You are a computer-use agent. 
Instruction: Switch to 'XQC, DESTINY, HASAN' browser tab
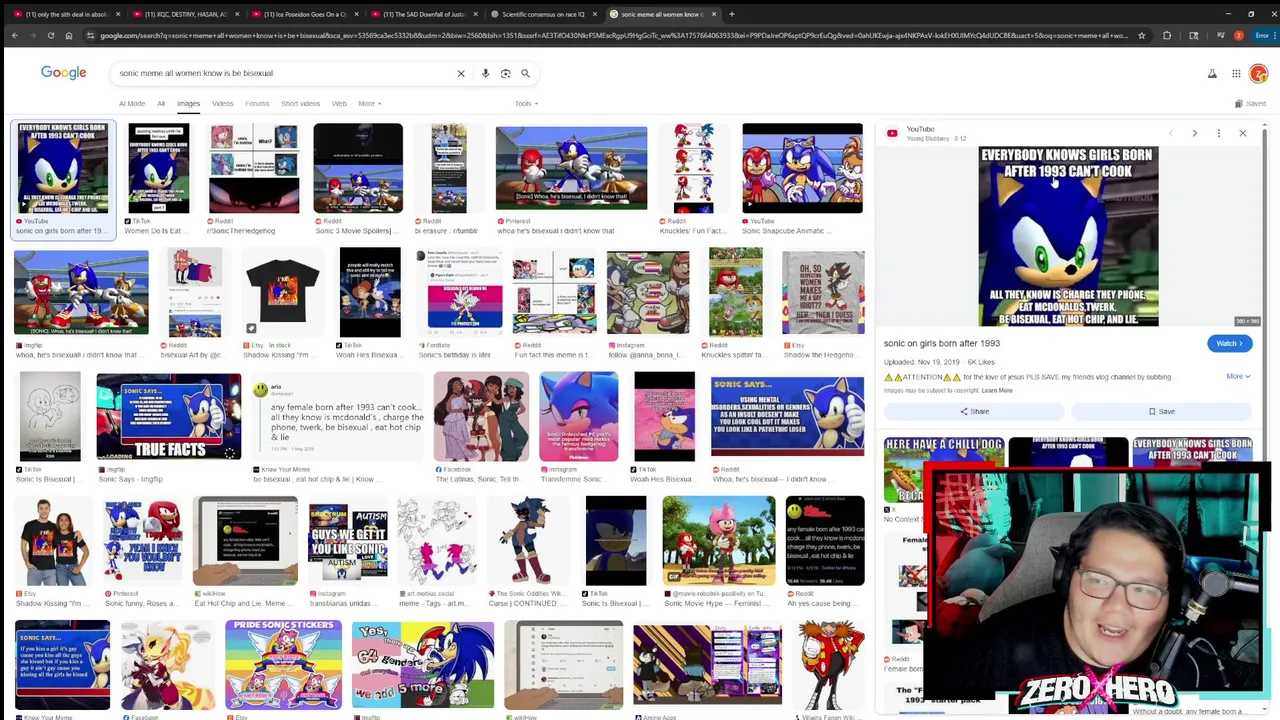tap(185, 14)
